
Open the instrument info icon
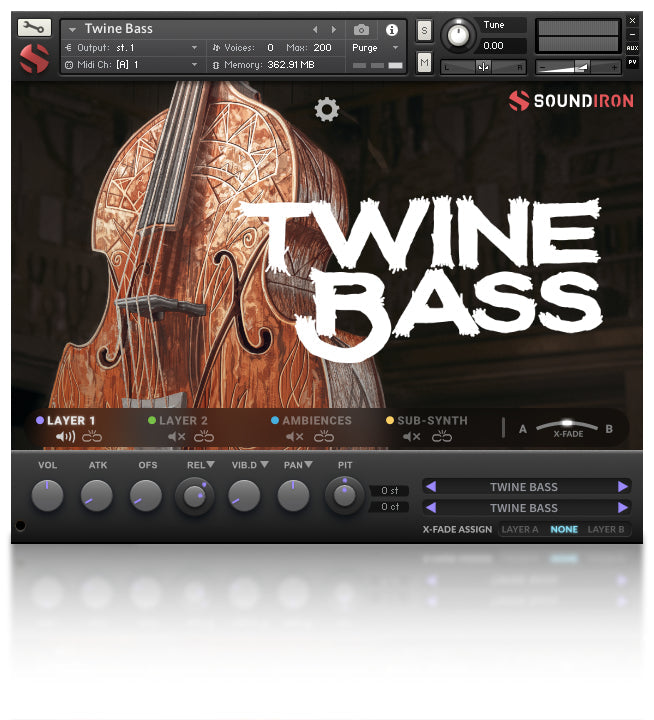coord(391,30)
